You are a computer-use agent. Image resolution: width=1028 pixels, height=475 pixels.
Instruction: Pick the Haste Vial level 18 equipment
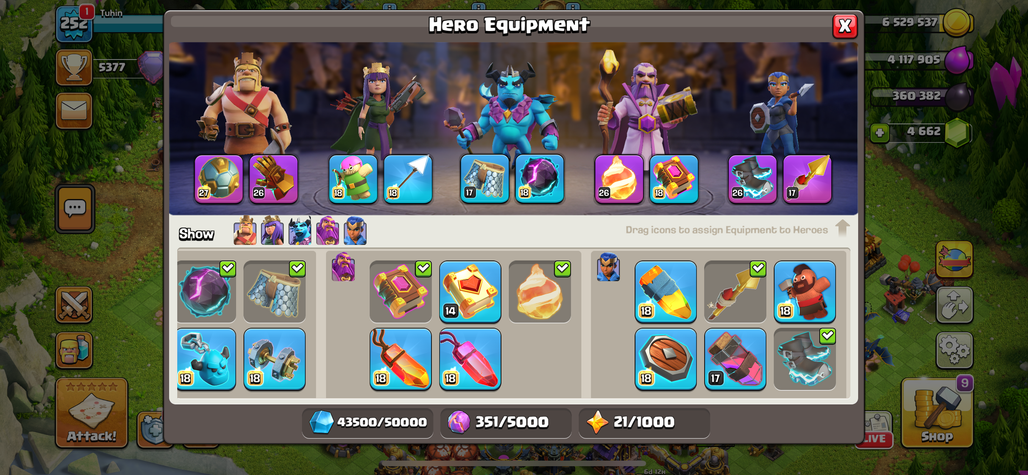pos(665,292)
